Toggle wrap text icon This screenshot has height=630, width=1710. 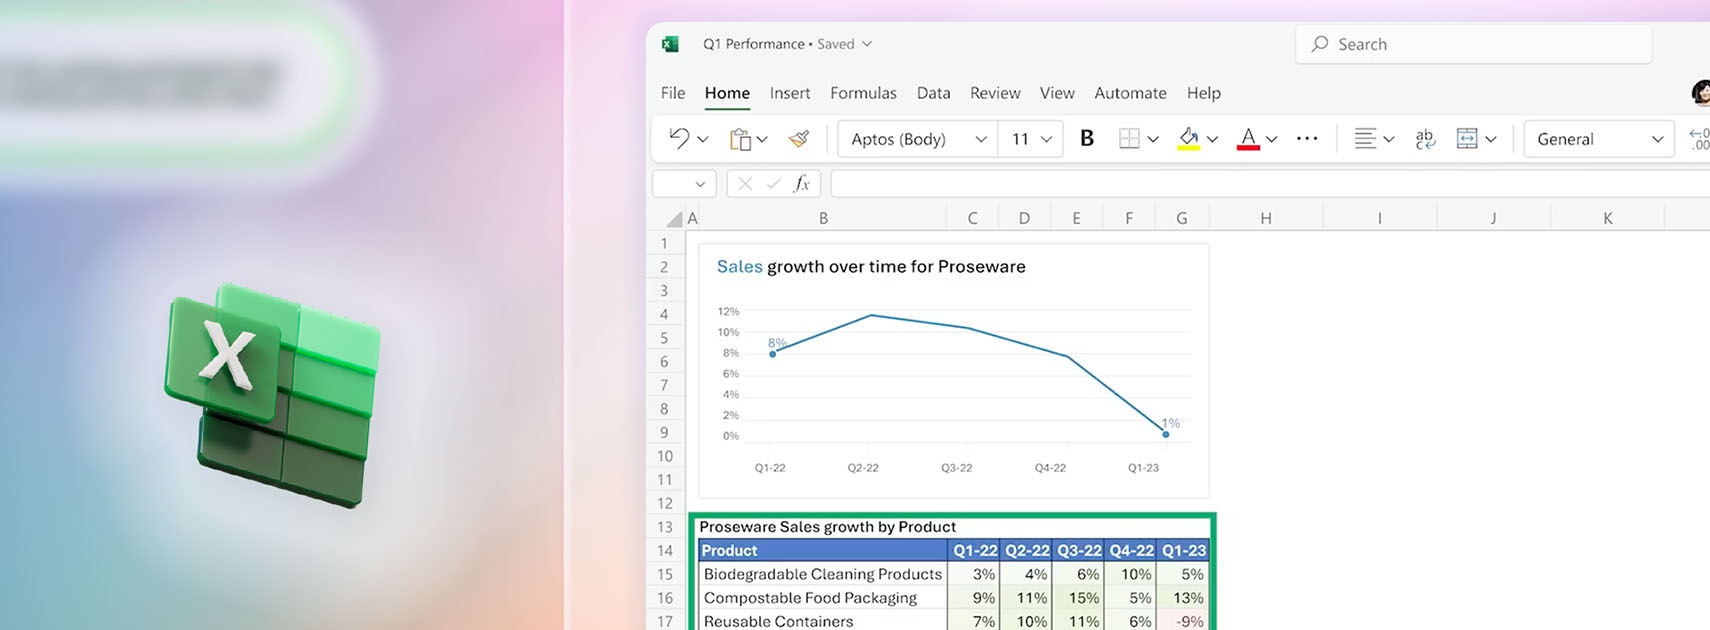point(1425,139)
